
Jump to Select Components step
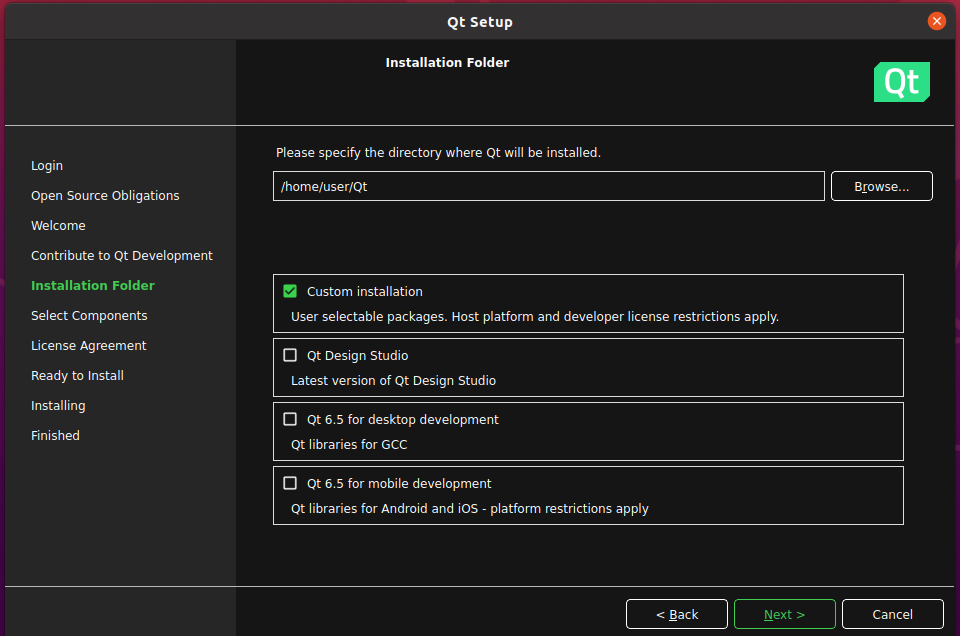89,316
